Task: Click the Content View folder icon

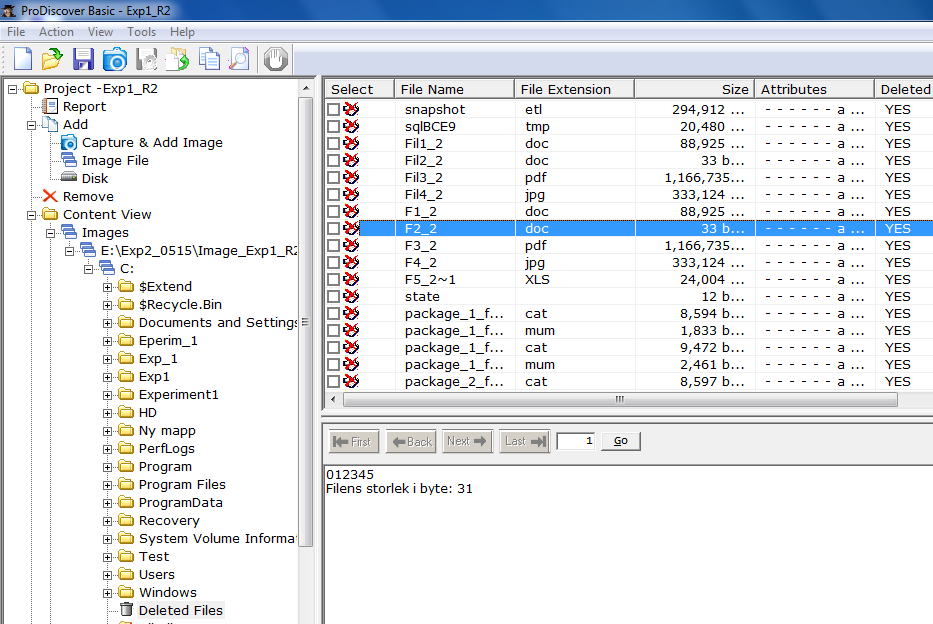Action: pos(50,214)
